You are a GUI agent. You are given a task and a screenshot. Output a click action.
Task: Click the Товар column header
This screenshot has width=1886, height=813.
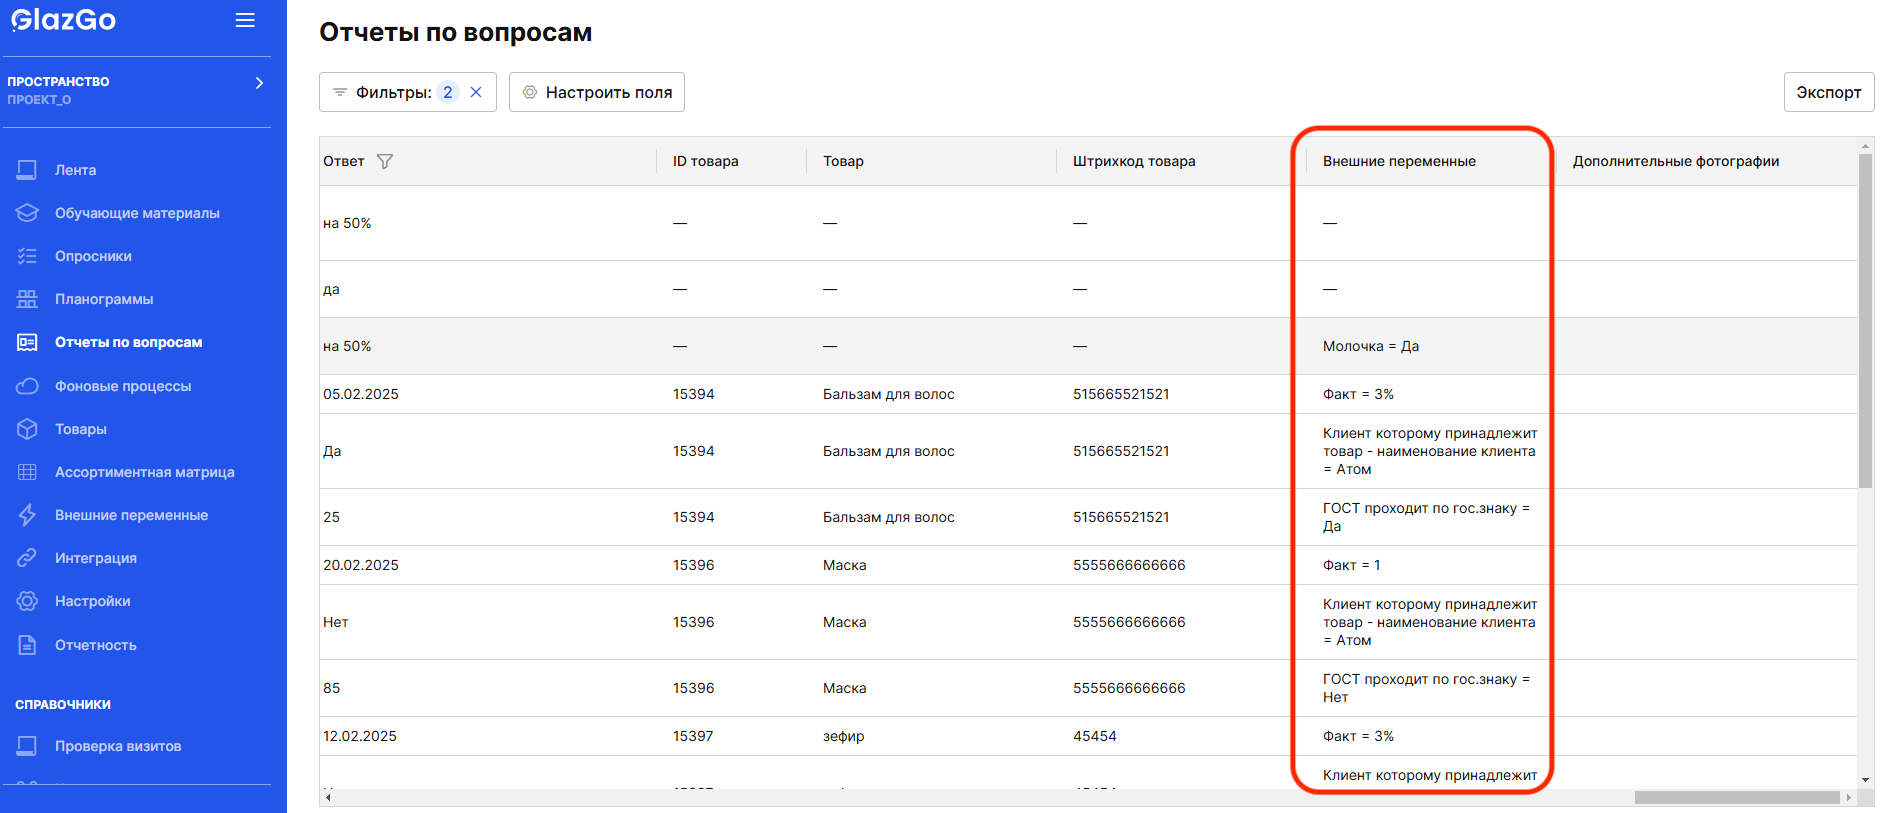(x=843, y=161)
